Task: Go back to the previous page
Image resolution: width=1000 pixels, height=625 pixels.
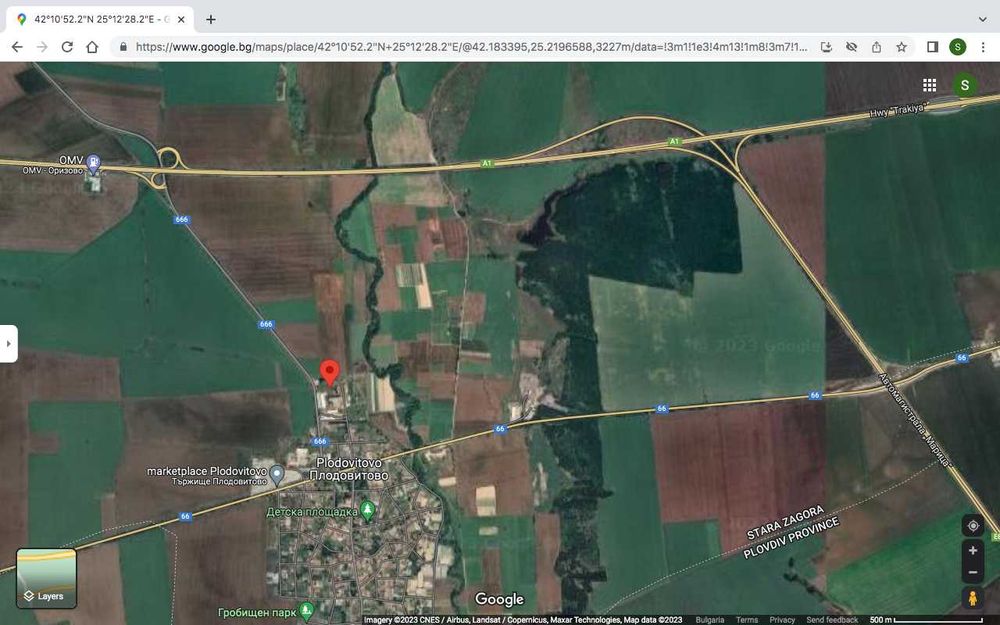Action: (17, 47)
